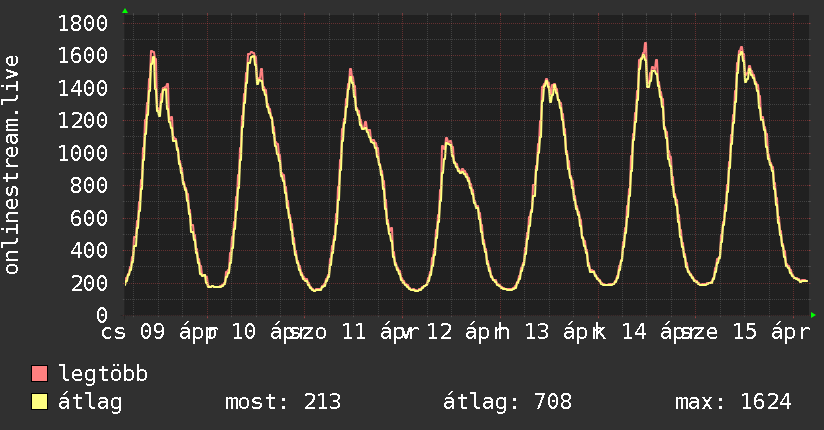Viewport: 824px width, 430px height.
Task: Click the 200 y-axis label
Action: [89, 283]
